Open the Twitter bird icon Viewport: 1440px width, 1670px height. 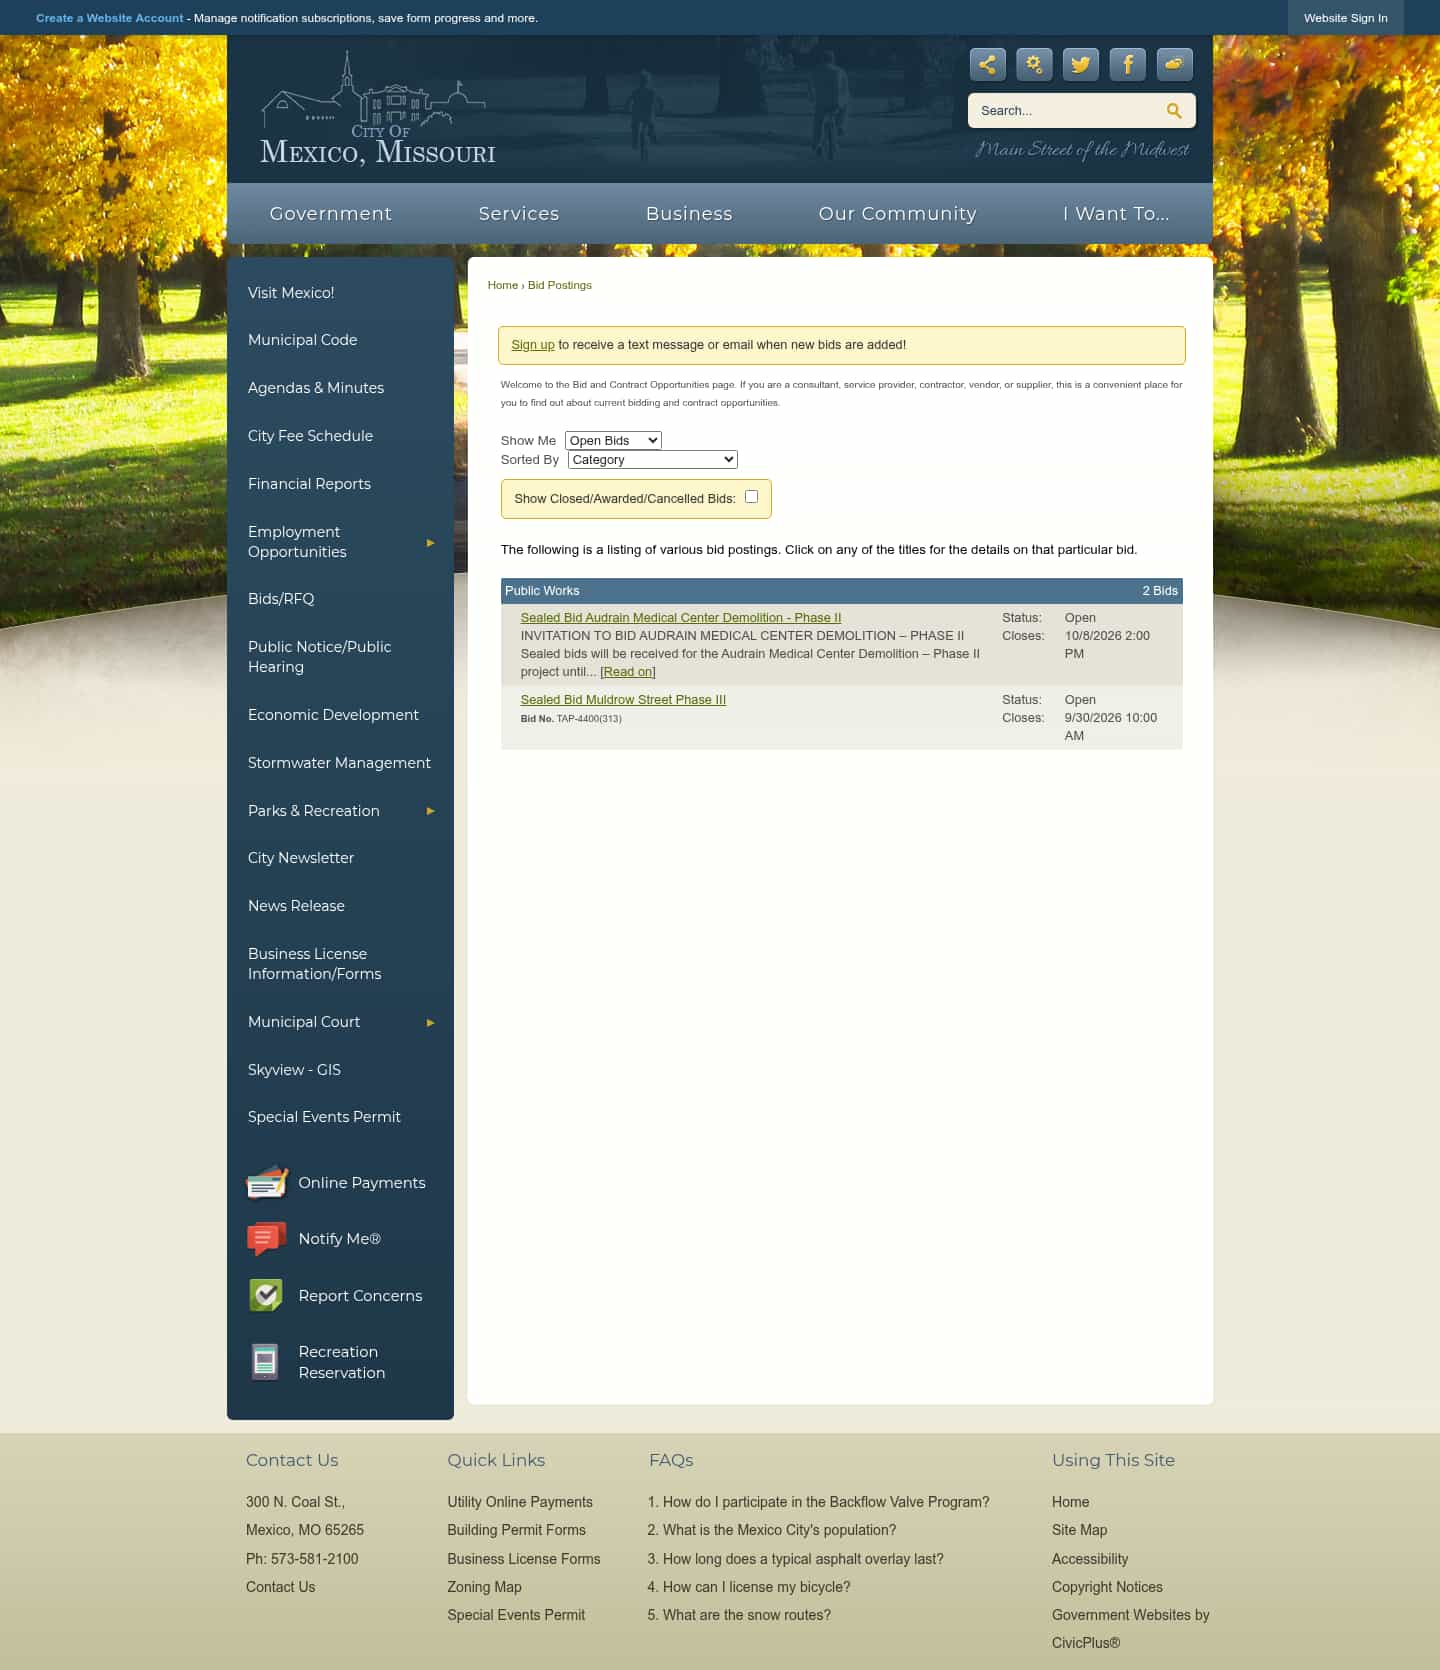[x=1081, y=65]
